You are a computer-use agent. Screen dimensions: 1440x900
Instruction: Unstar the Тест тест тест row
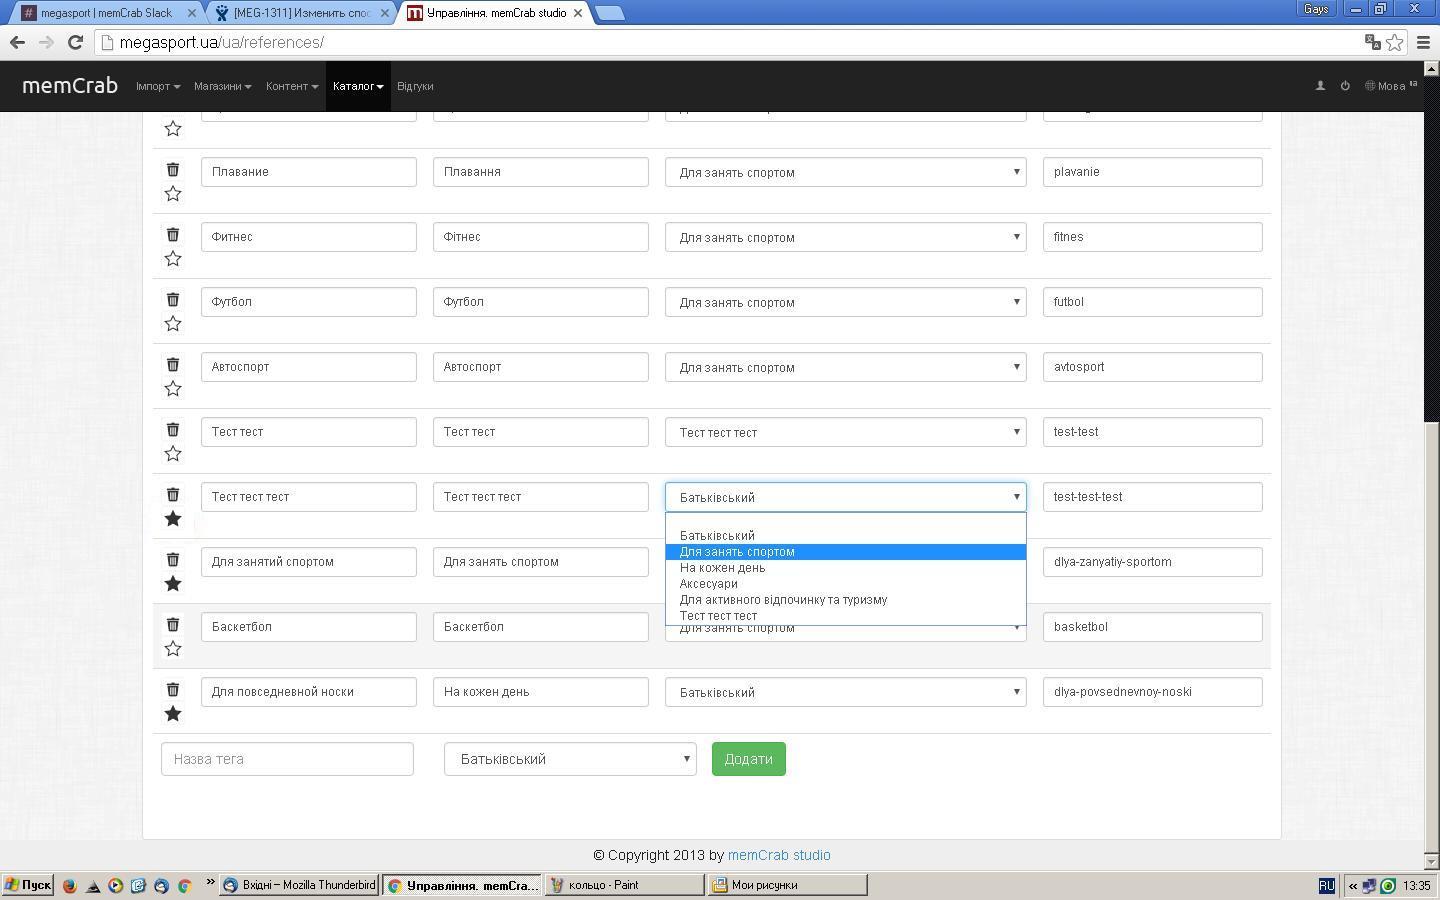point(173,519)
